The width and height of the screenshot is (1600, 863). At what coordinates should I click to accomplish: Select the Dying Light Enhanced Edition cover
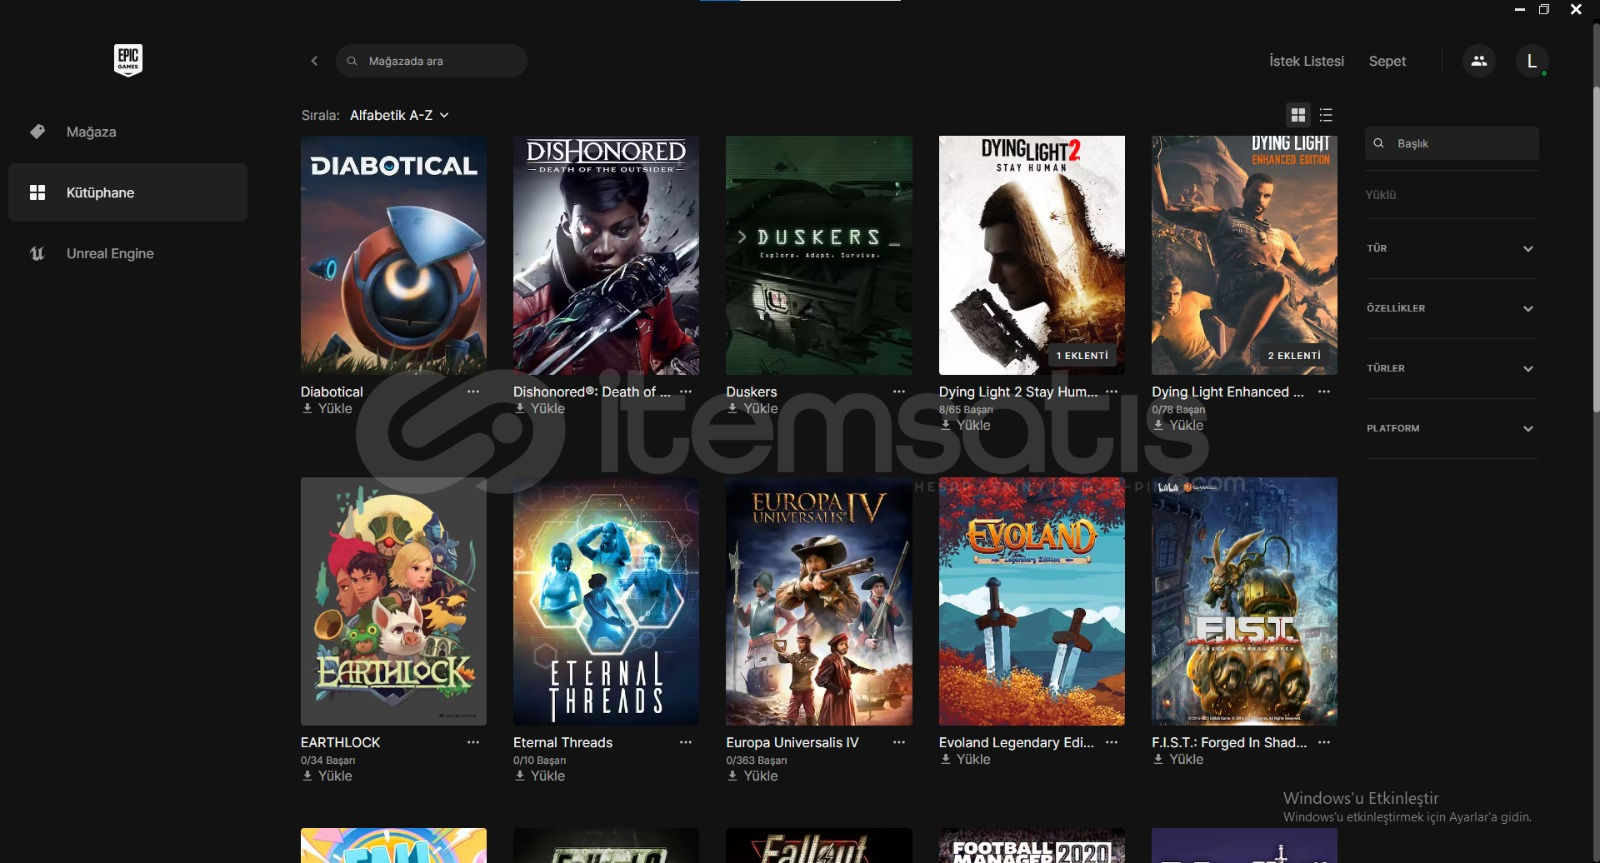pos(1245,255)
